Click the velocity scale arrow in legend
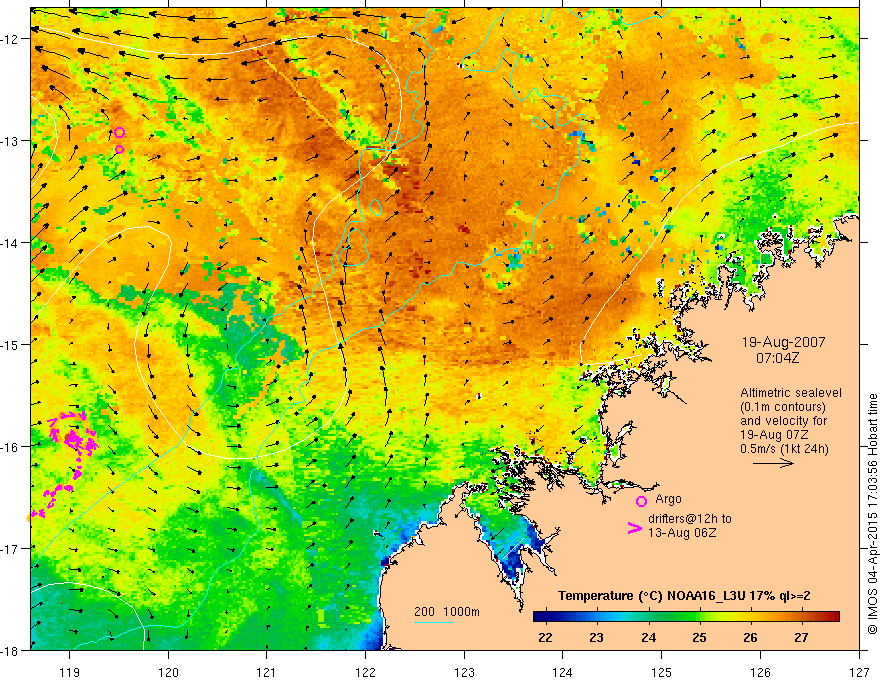Image resolution: width=880 pixels, height=680 pixels. [x=773, y=463]
